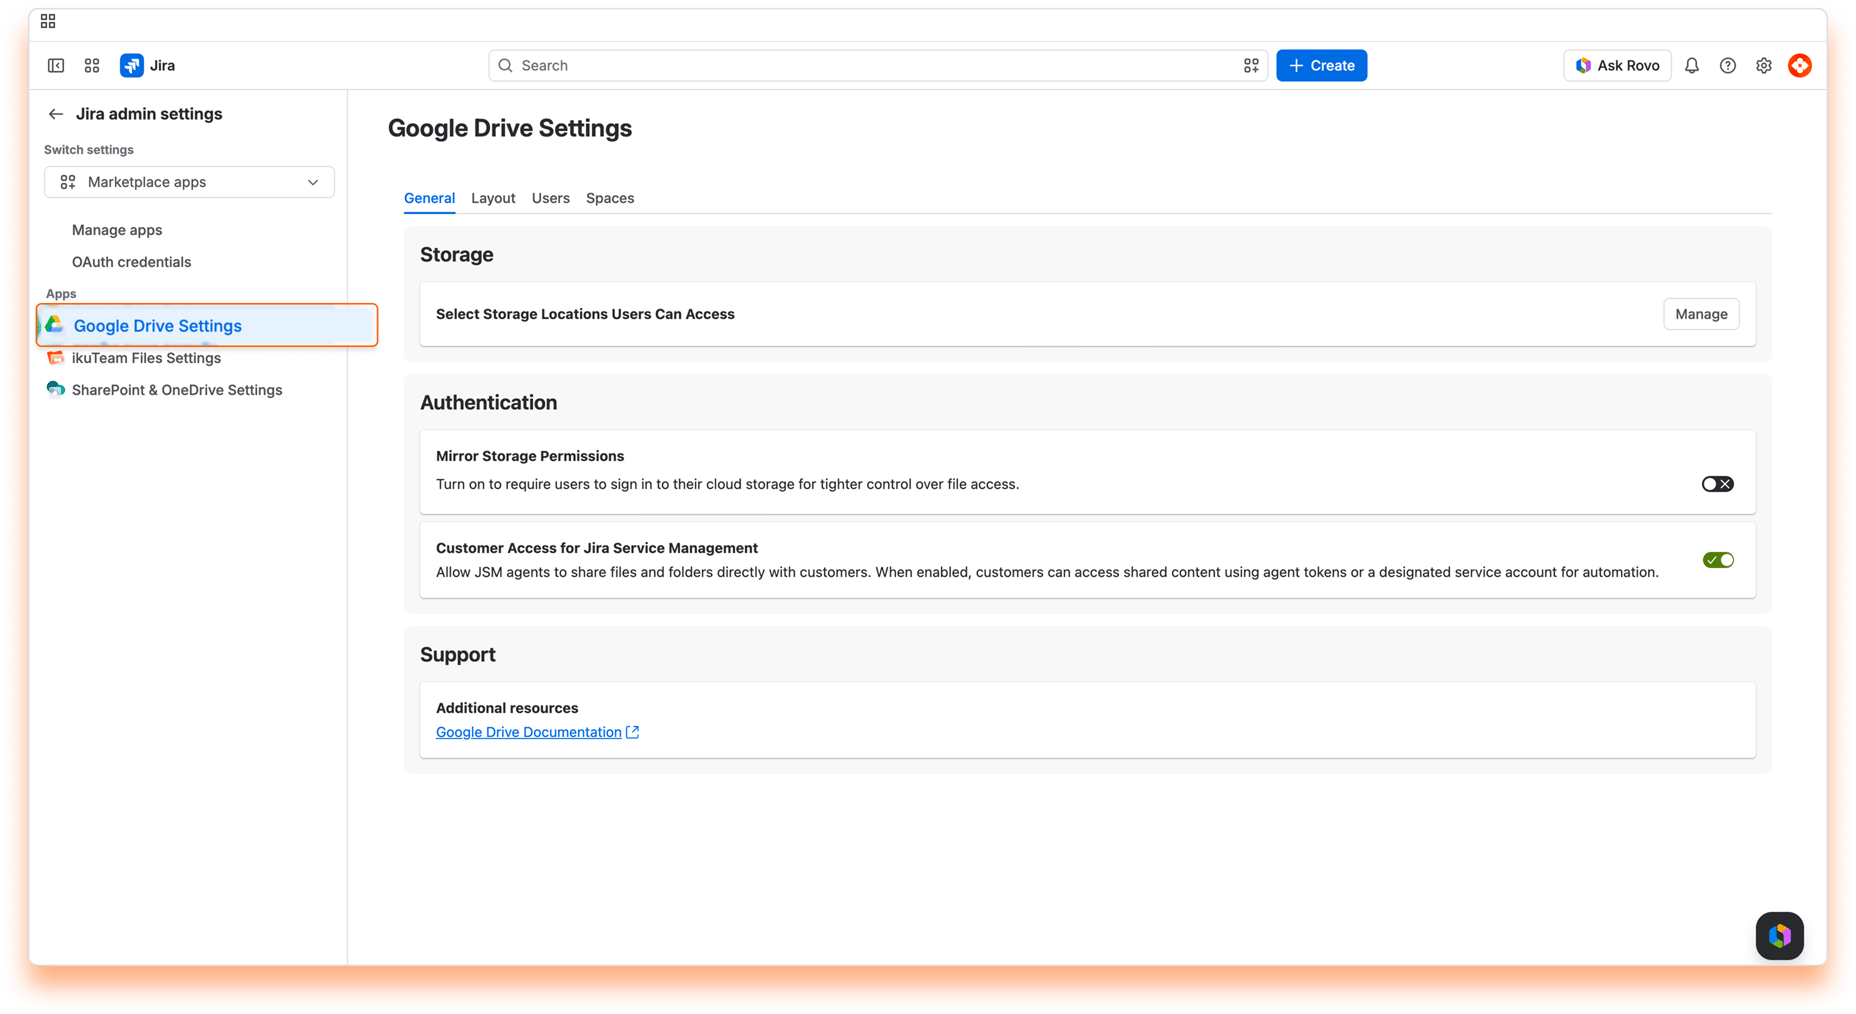Open the settings gear icon
Screen dimensions: 1856x1014
point(1763,65)
